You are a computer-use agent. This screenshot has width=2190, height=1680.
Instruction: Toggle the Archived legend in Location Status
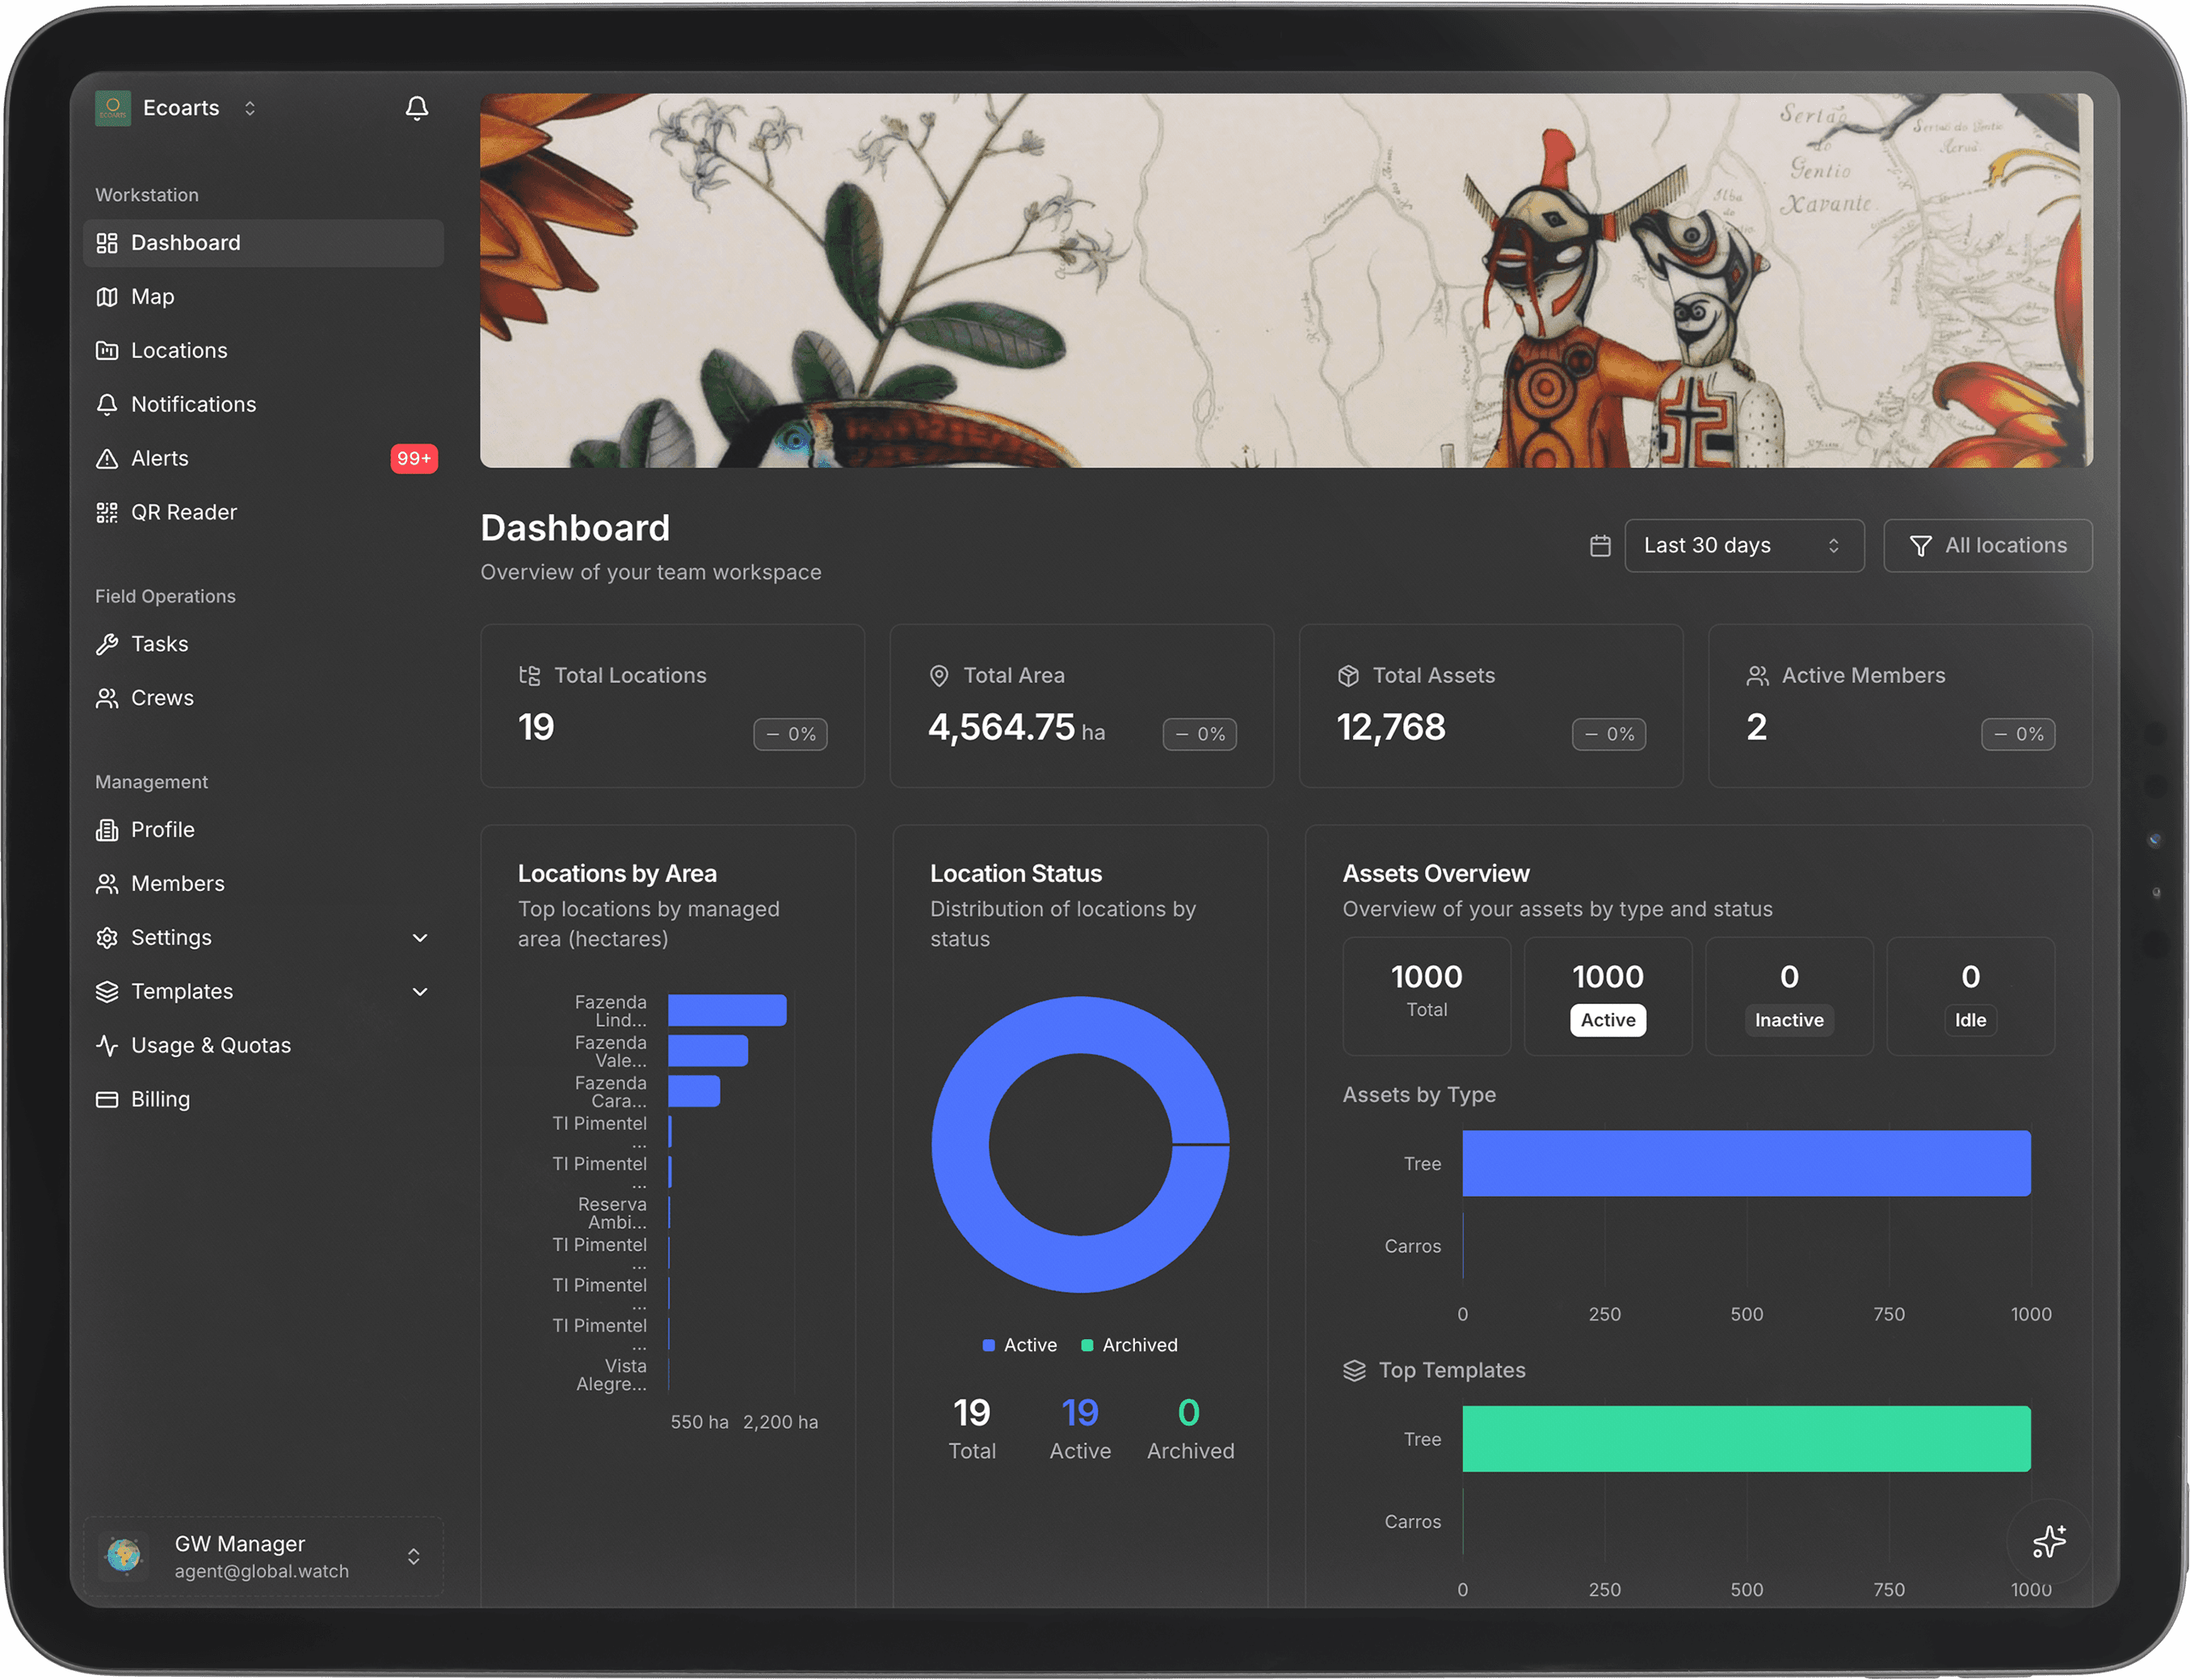(1130, 1346)
